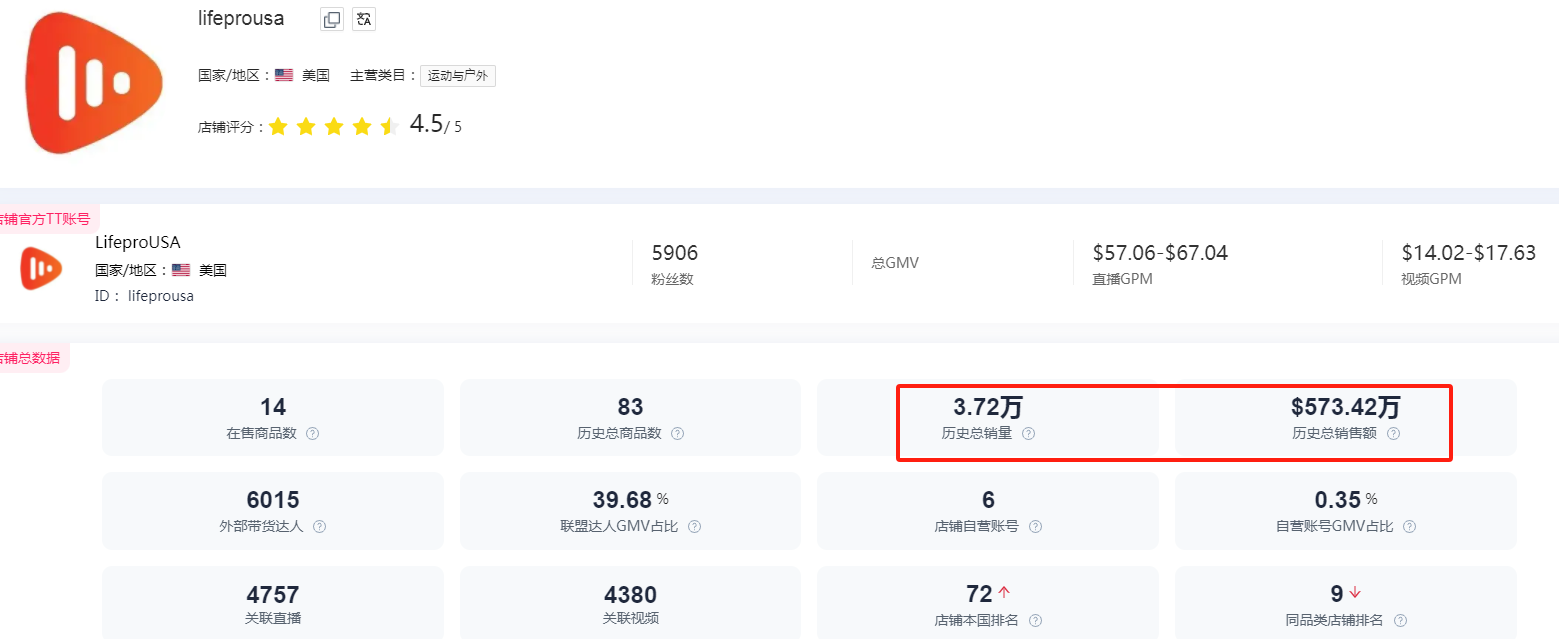
Task: Click the copy icon next to lifeprousa
Action: click(x=332, y=19)
